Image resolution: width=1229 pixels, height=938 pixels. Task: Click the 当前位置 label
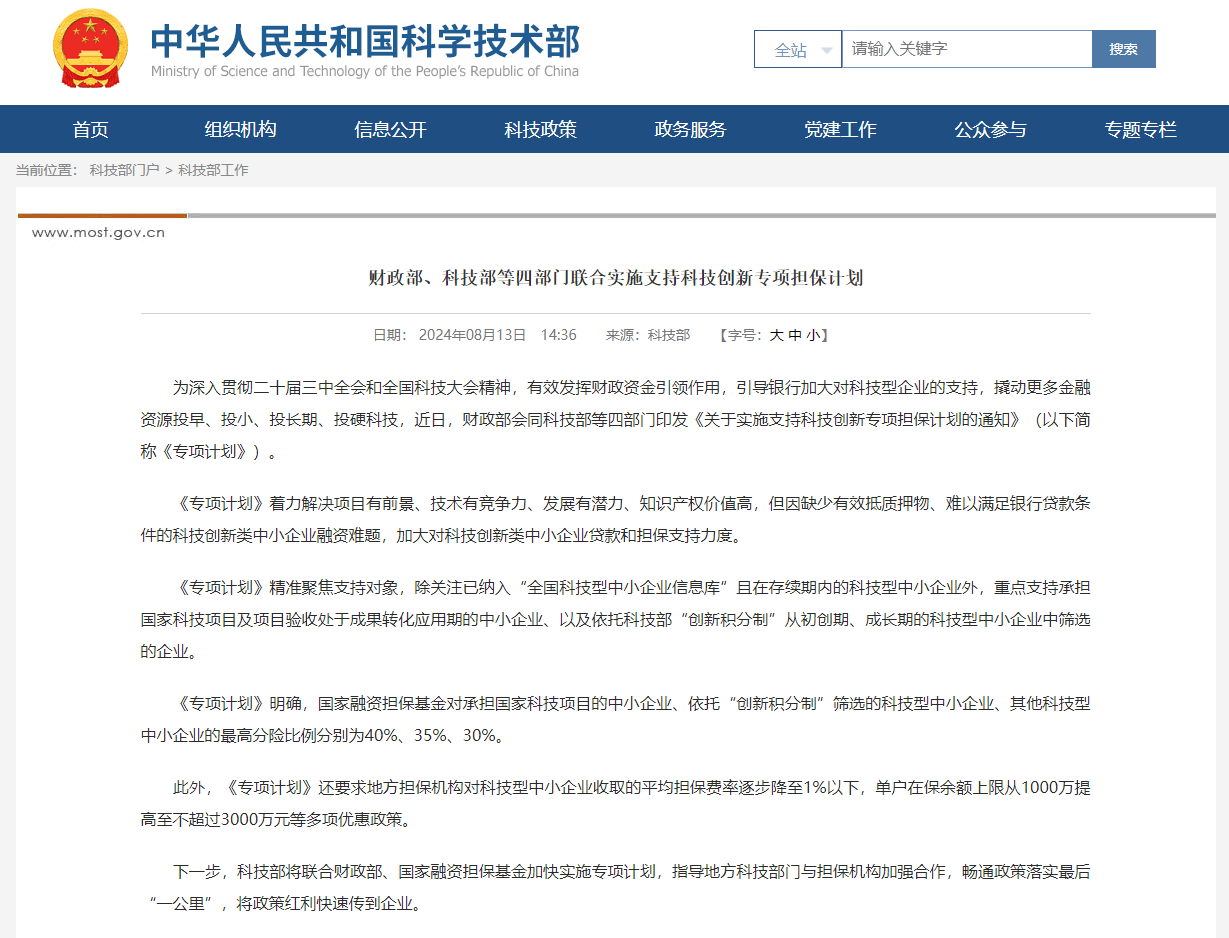click(46, 170)
